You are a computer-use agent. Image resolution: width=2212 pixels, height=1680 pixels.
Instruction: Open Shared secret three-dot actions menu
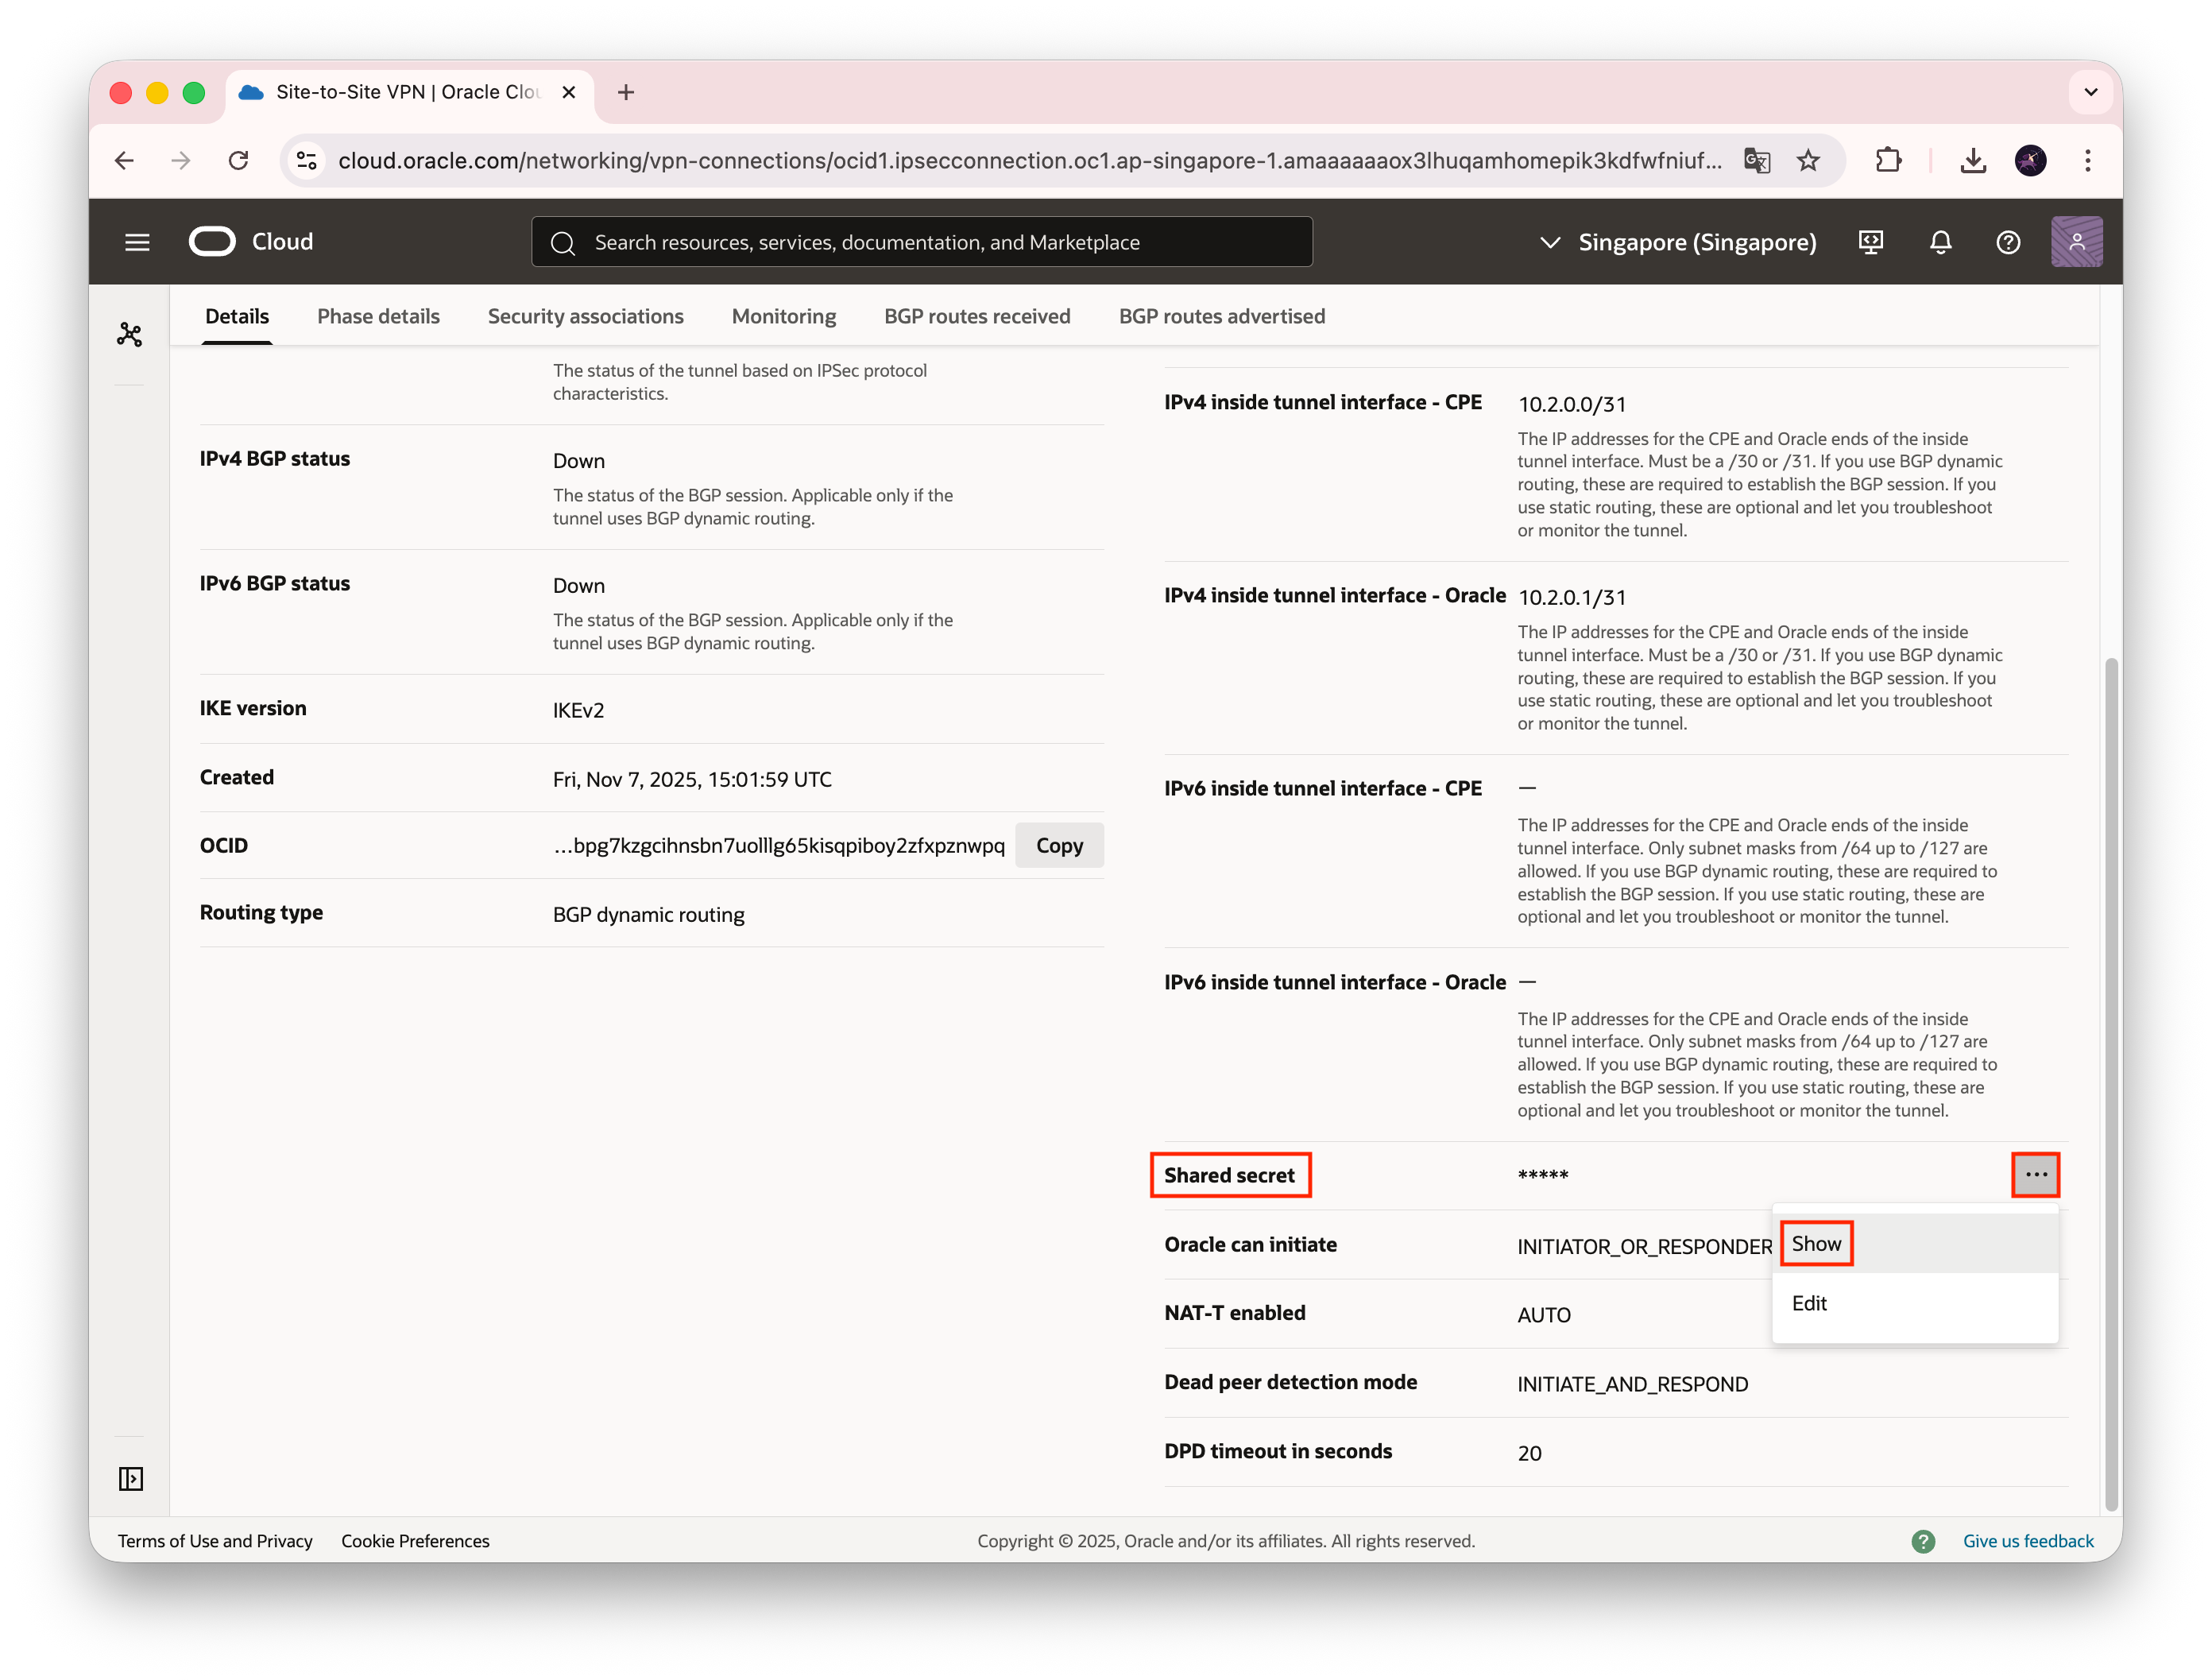(x=2036, y=1174)
